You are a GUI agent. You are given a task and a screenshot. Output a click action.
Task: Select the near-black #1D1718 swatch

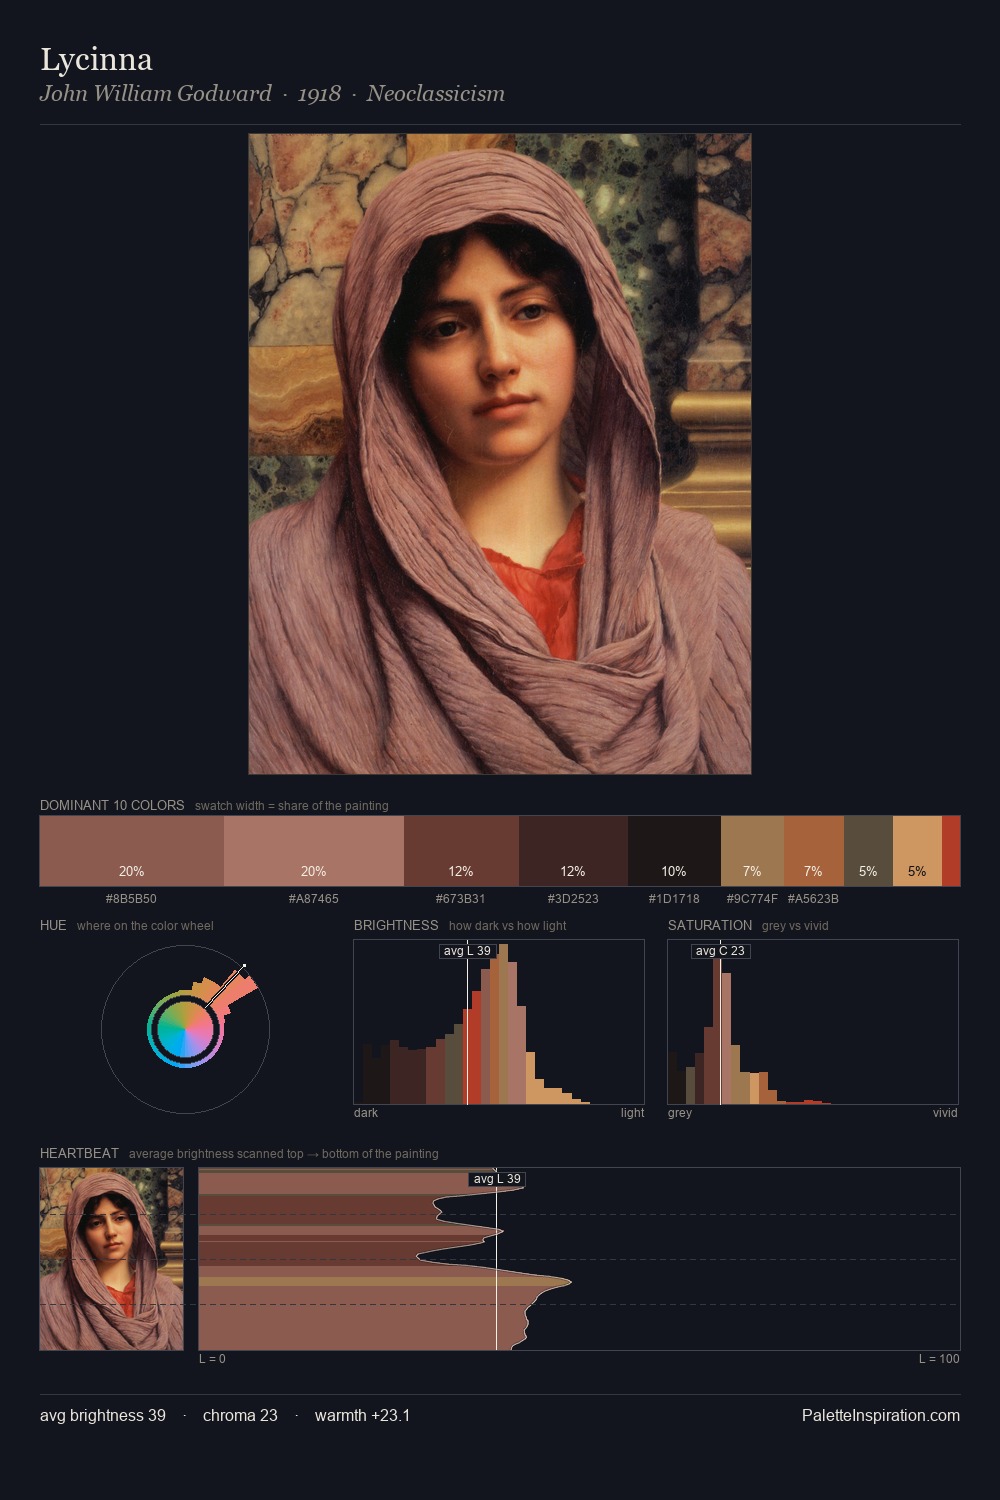[x=674, y=851]
